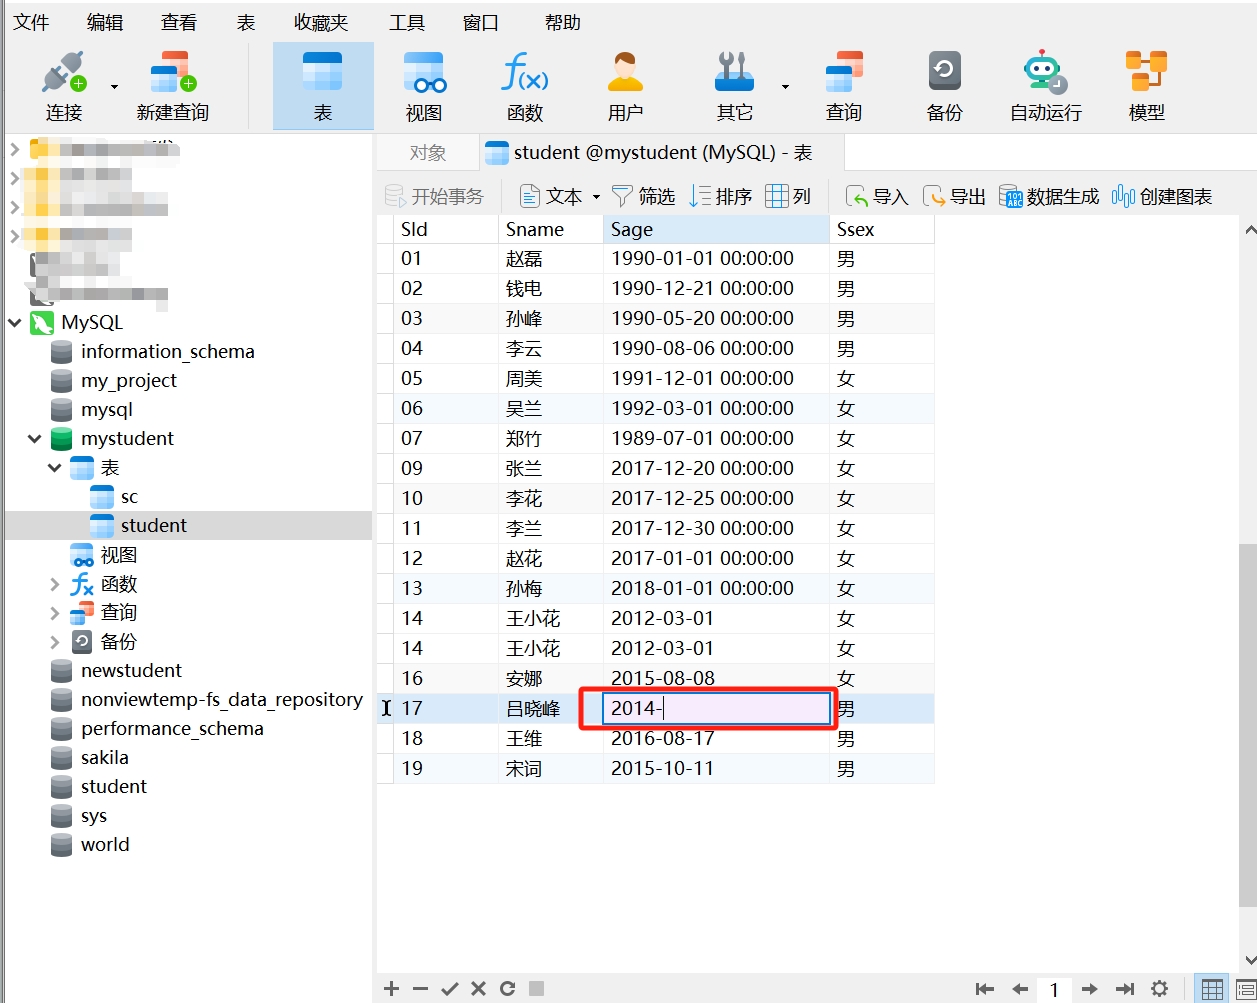Collapse the mystudent database node
Screen dimensions: 1257x1003
35,439
